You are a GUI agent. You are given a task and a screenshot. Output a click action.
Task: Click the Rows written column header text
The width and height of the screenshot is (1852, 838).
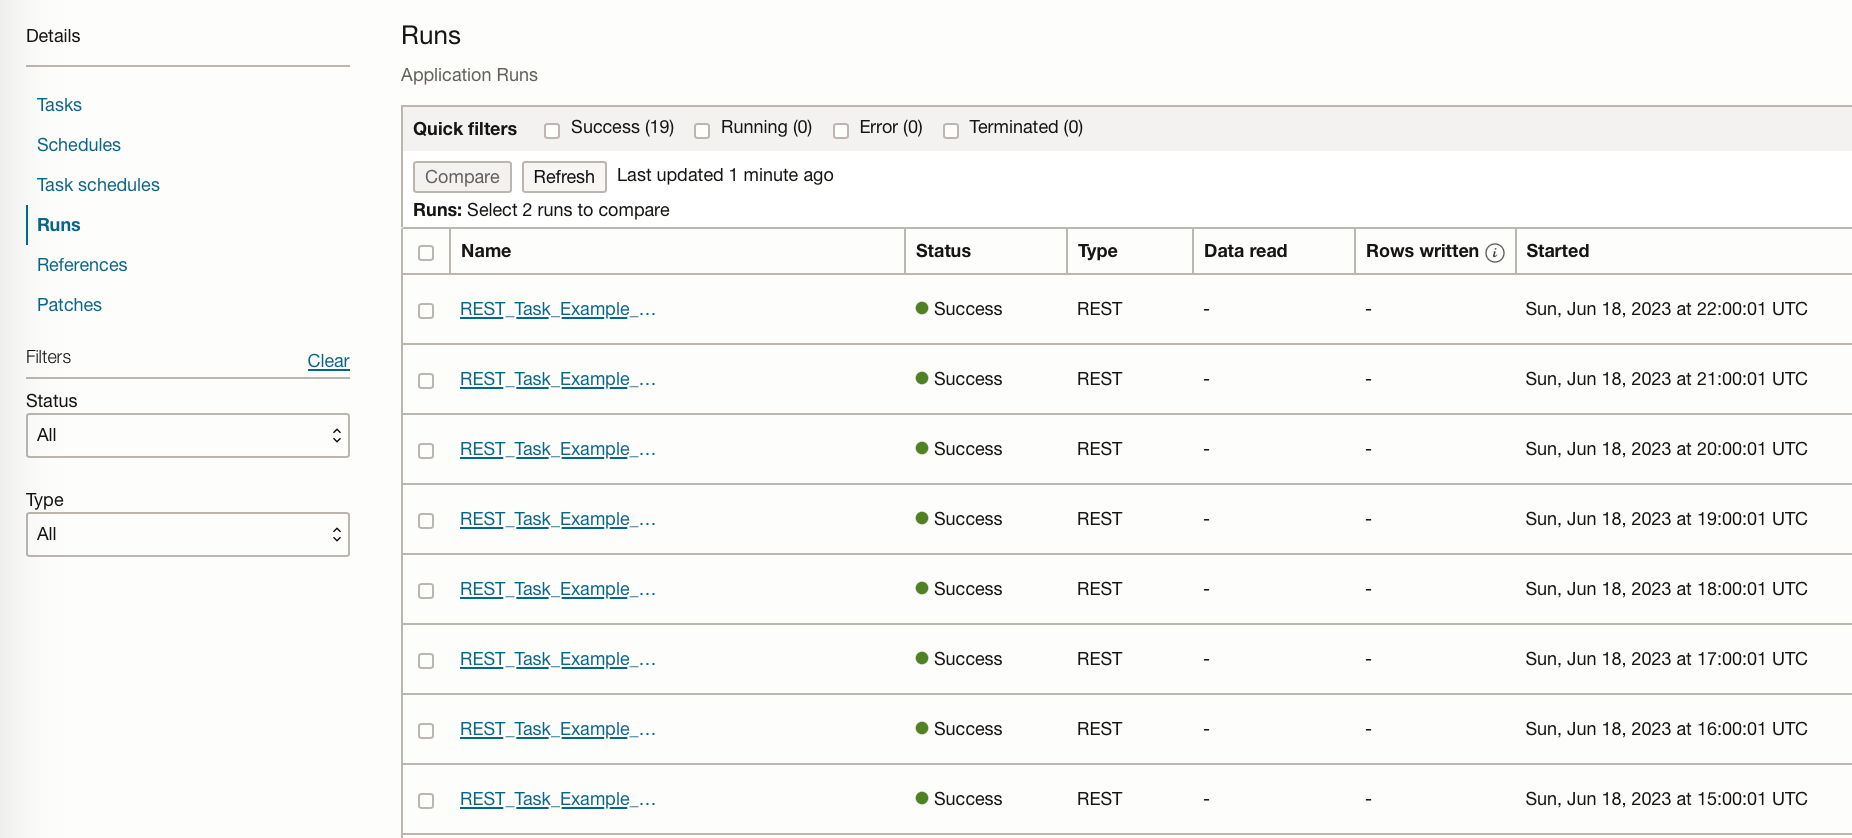(1422, 251)
